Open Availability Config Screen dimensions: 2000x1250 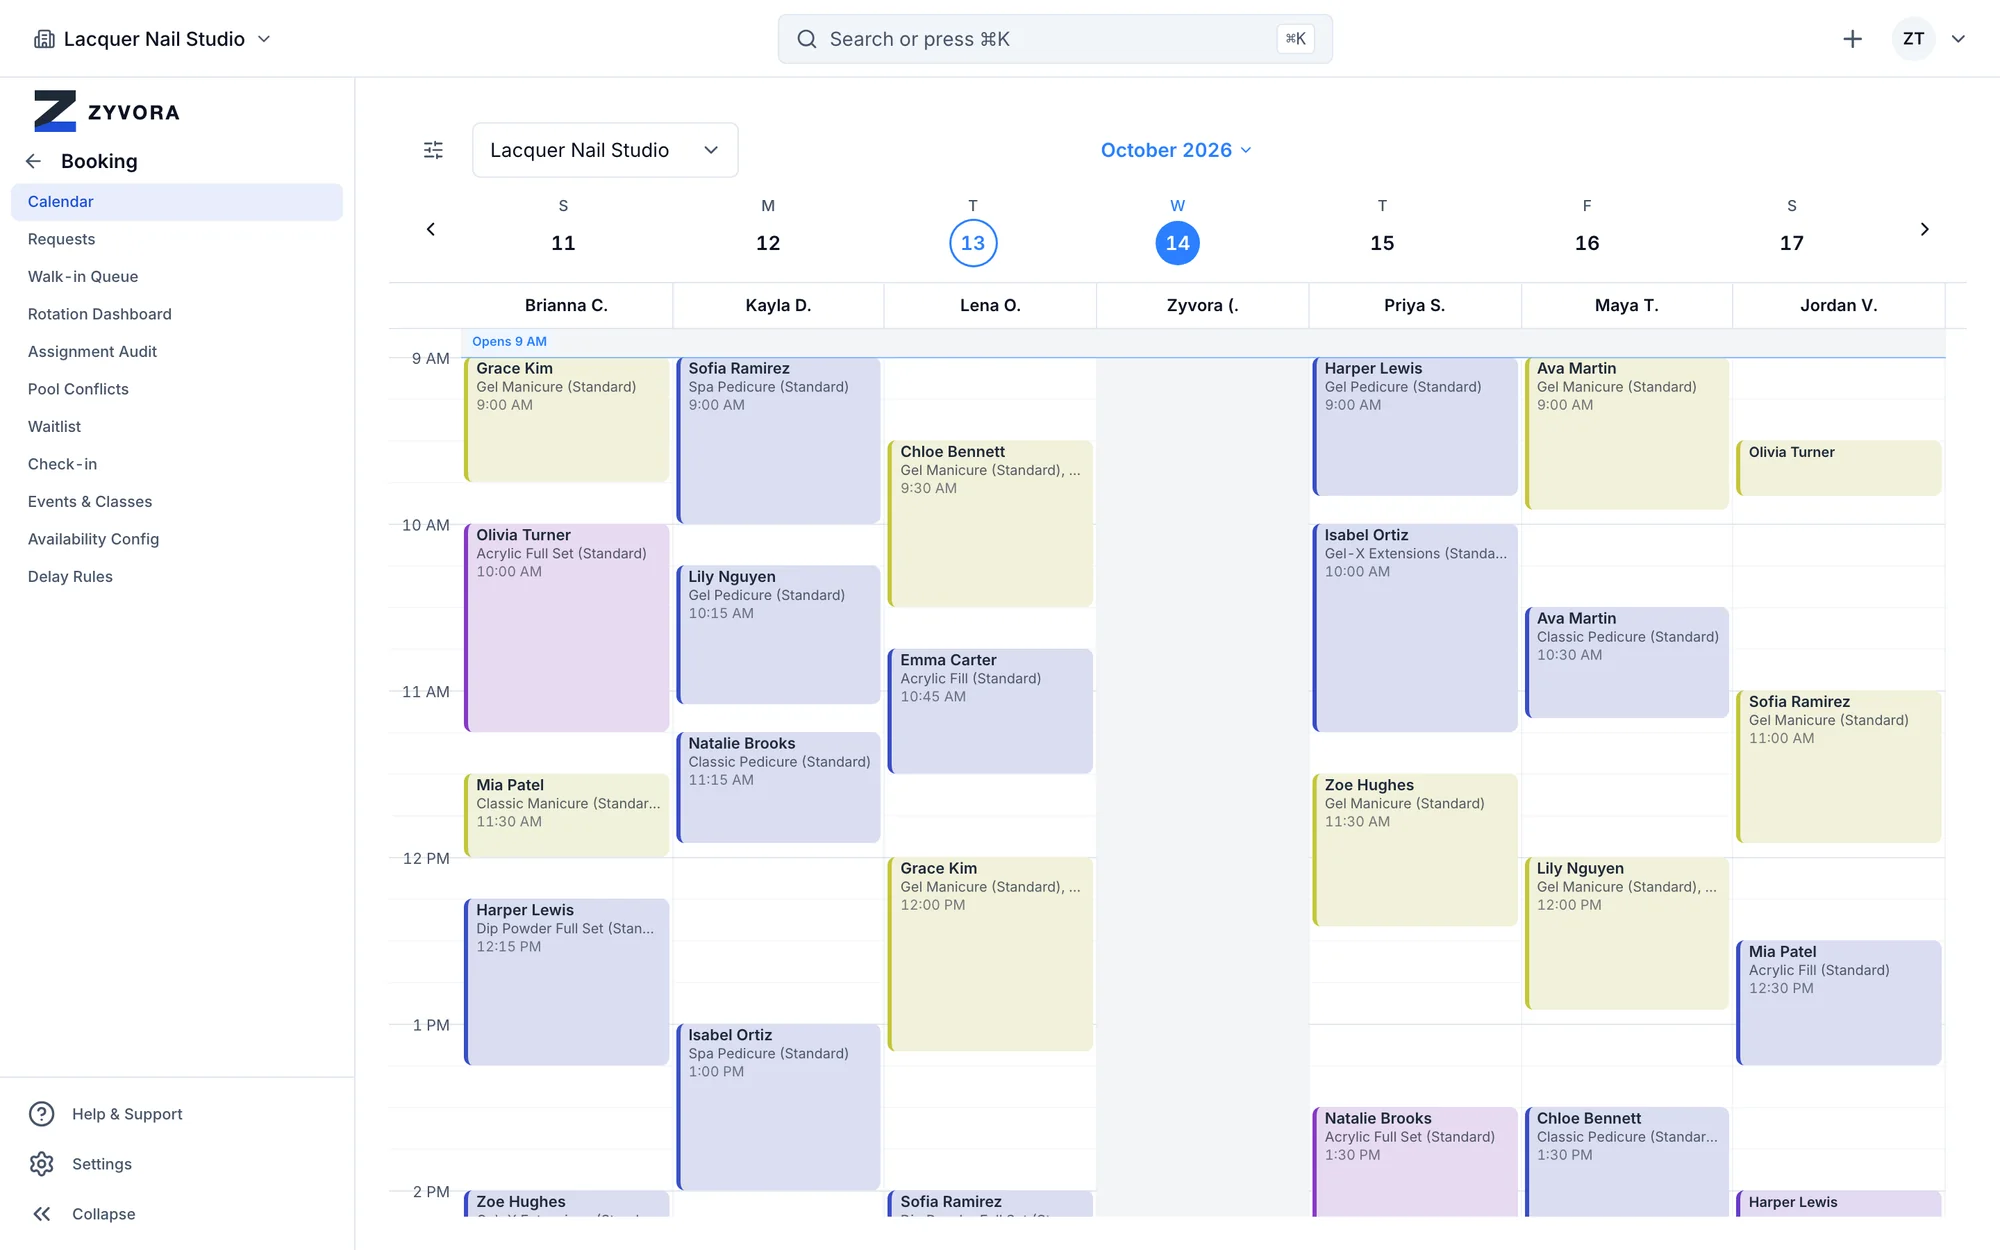click(x=177, y=539)
